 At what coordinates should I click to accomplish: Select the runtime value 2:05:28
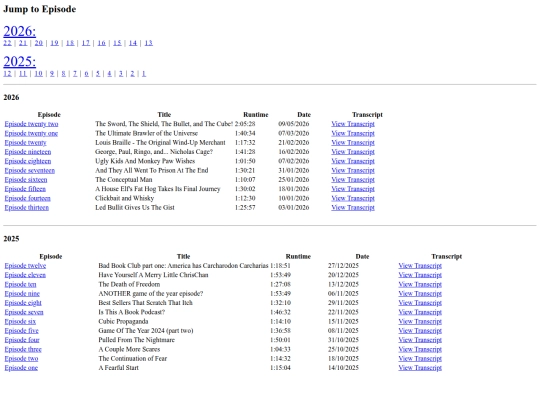(245, 124)
